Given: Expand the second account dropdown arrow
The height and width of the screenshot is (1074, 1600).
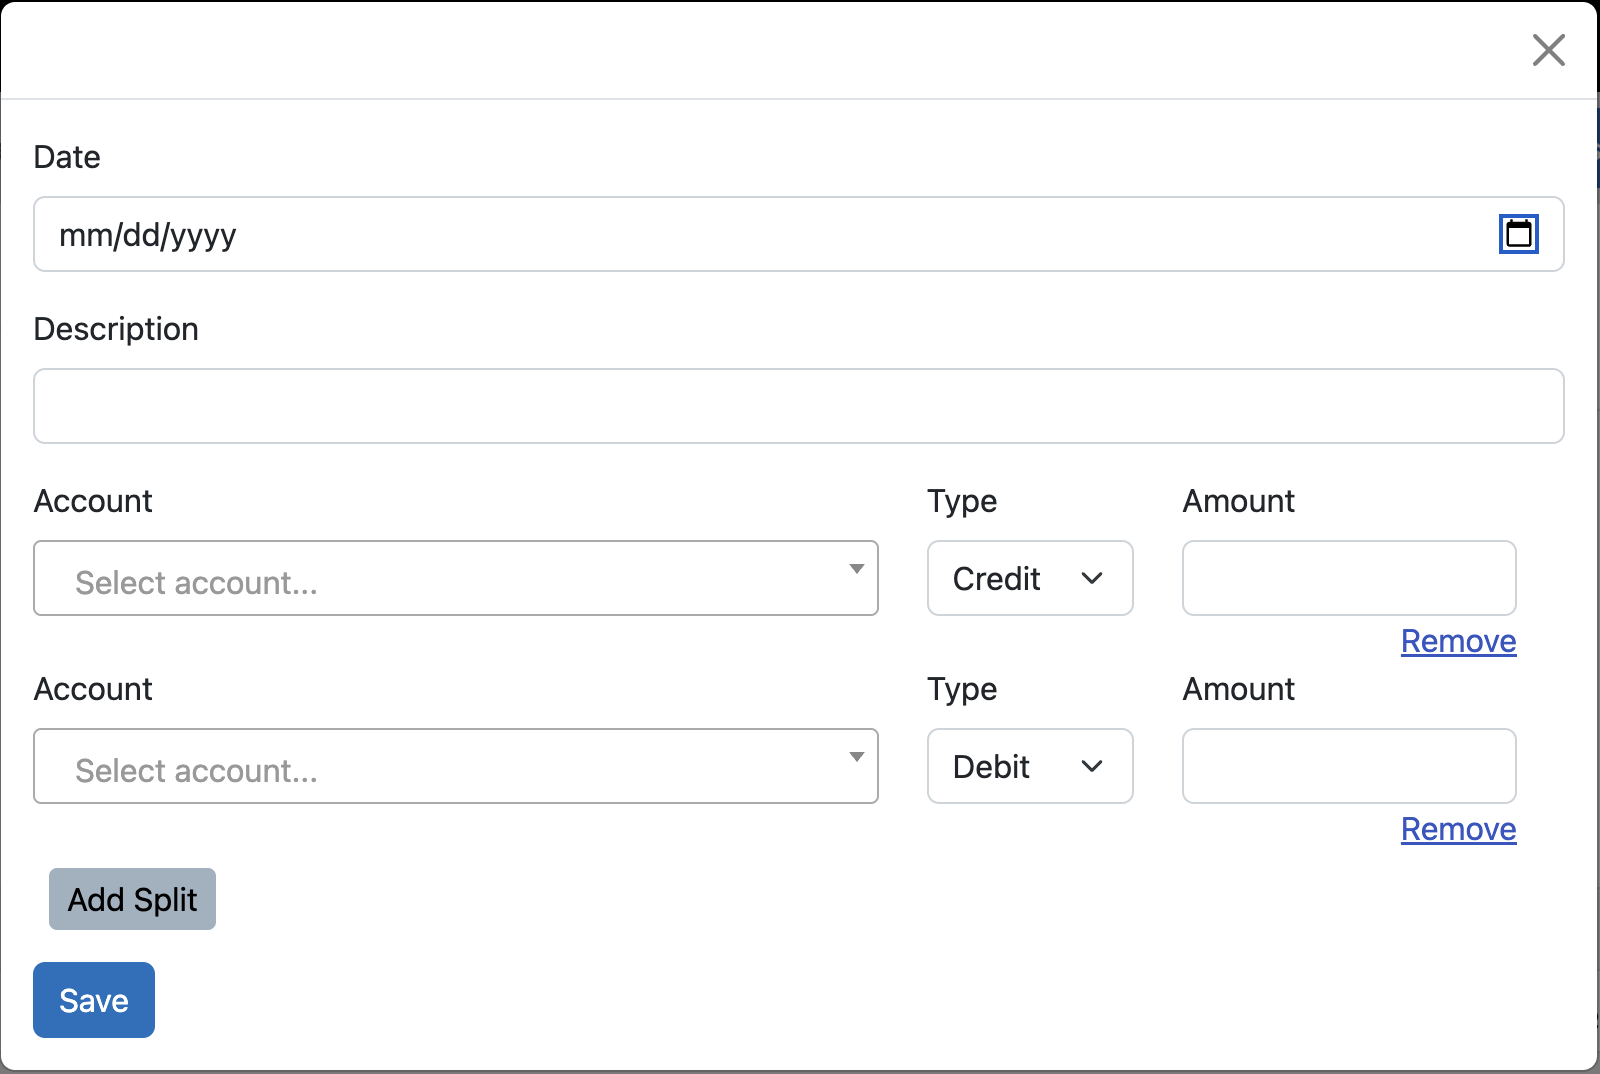Looking at the screenshot, I should pyautogui.click(x=857, y=756).
